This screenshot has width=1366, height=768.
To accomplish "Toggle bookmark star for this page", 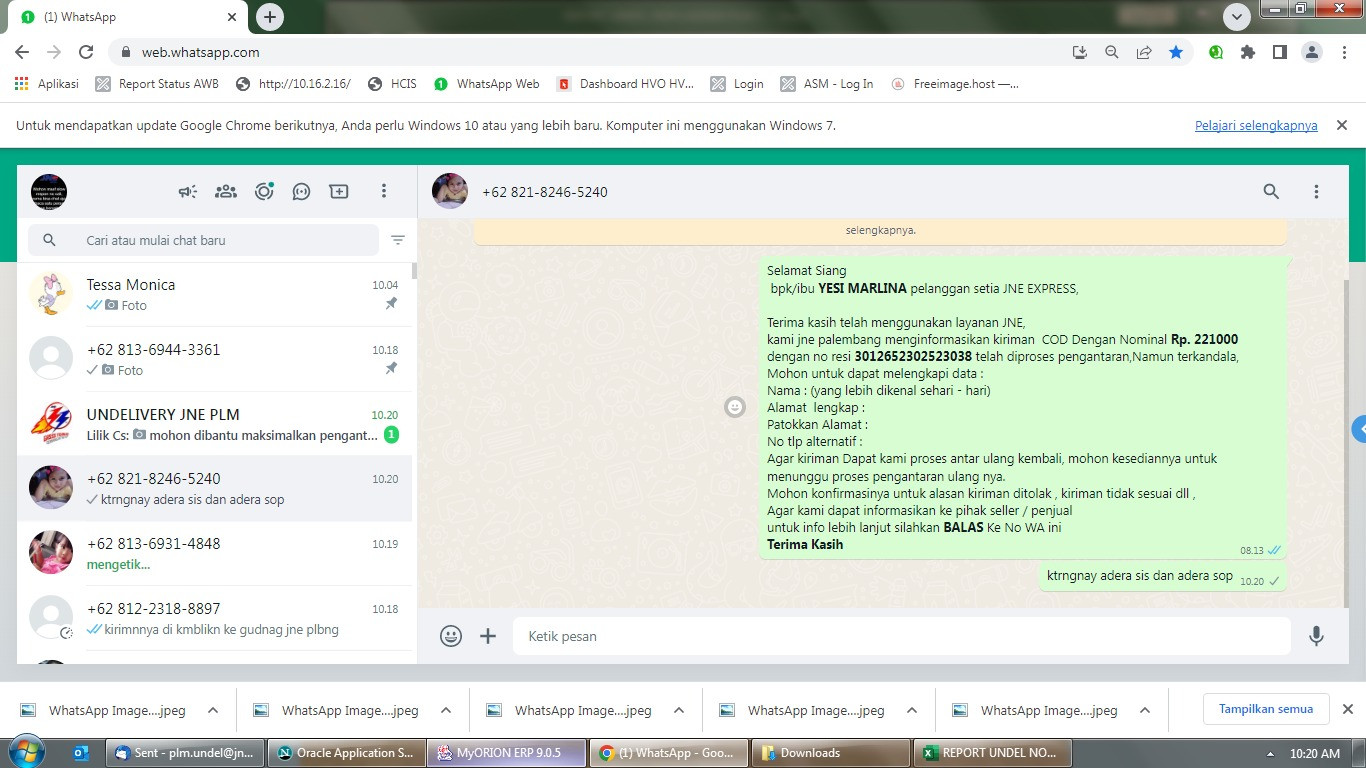I will [x=1176, y=52].
